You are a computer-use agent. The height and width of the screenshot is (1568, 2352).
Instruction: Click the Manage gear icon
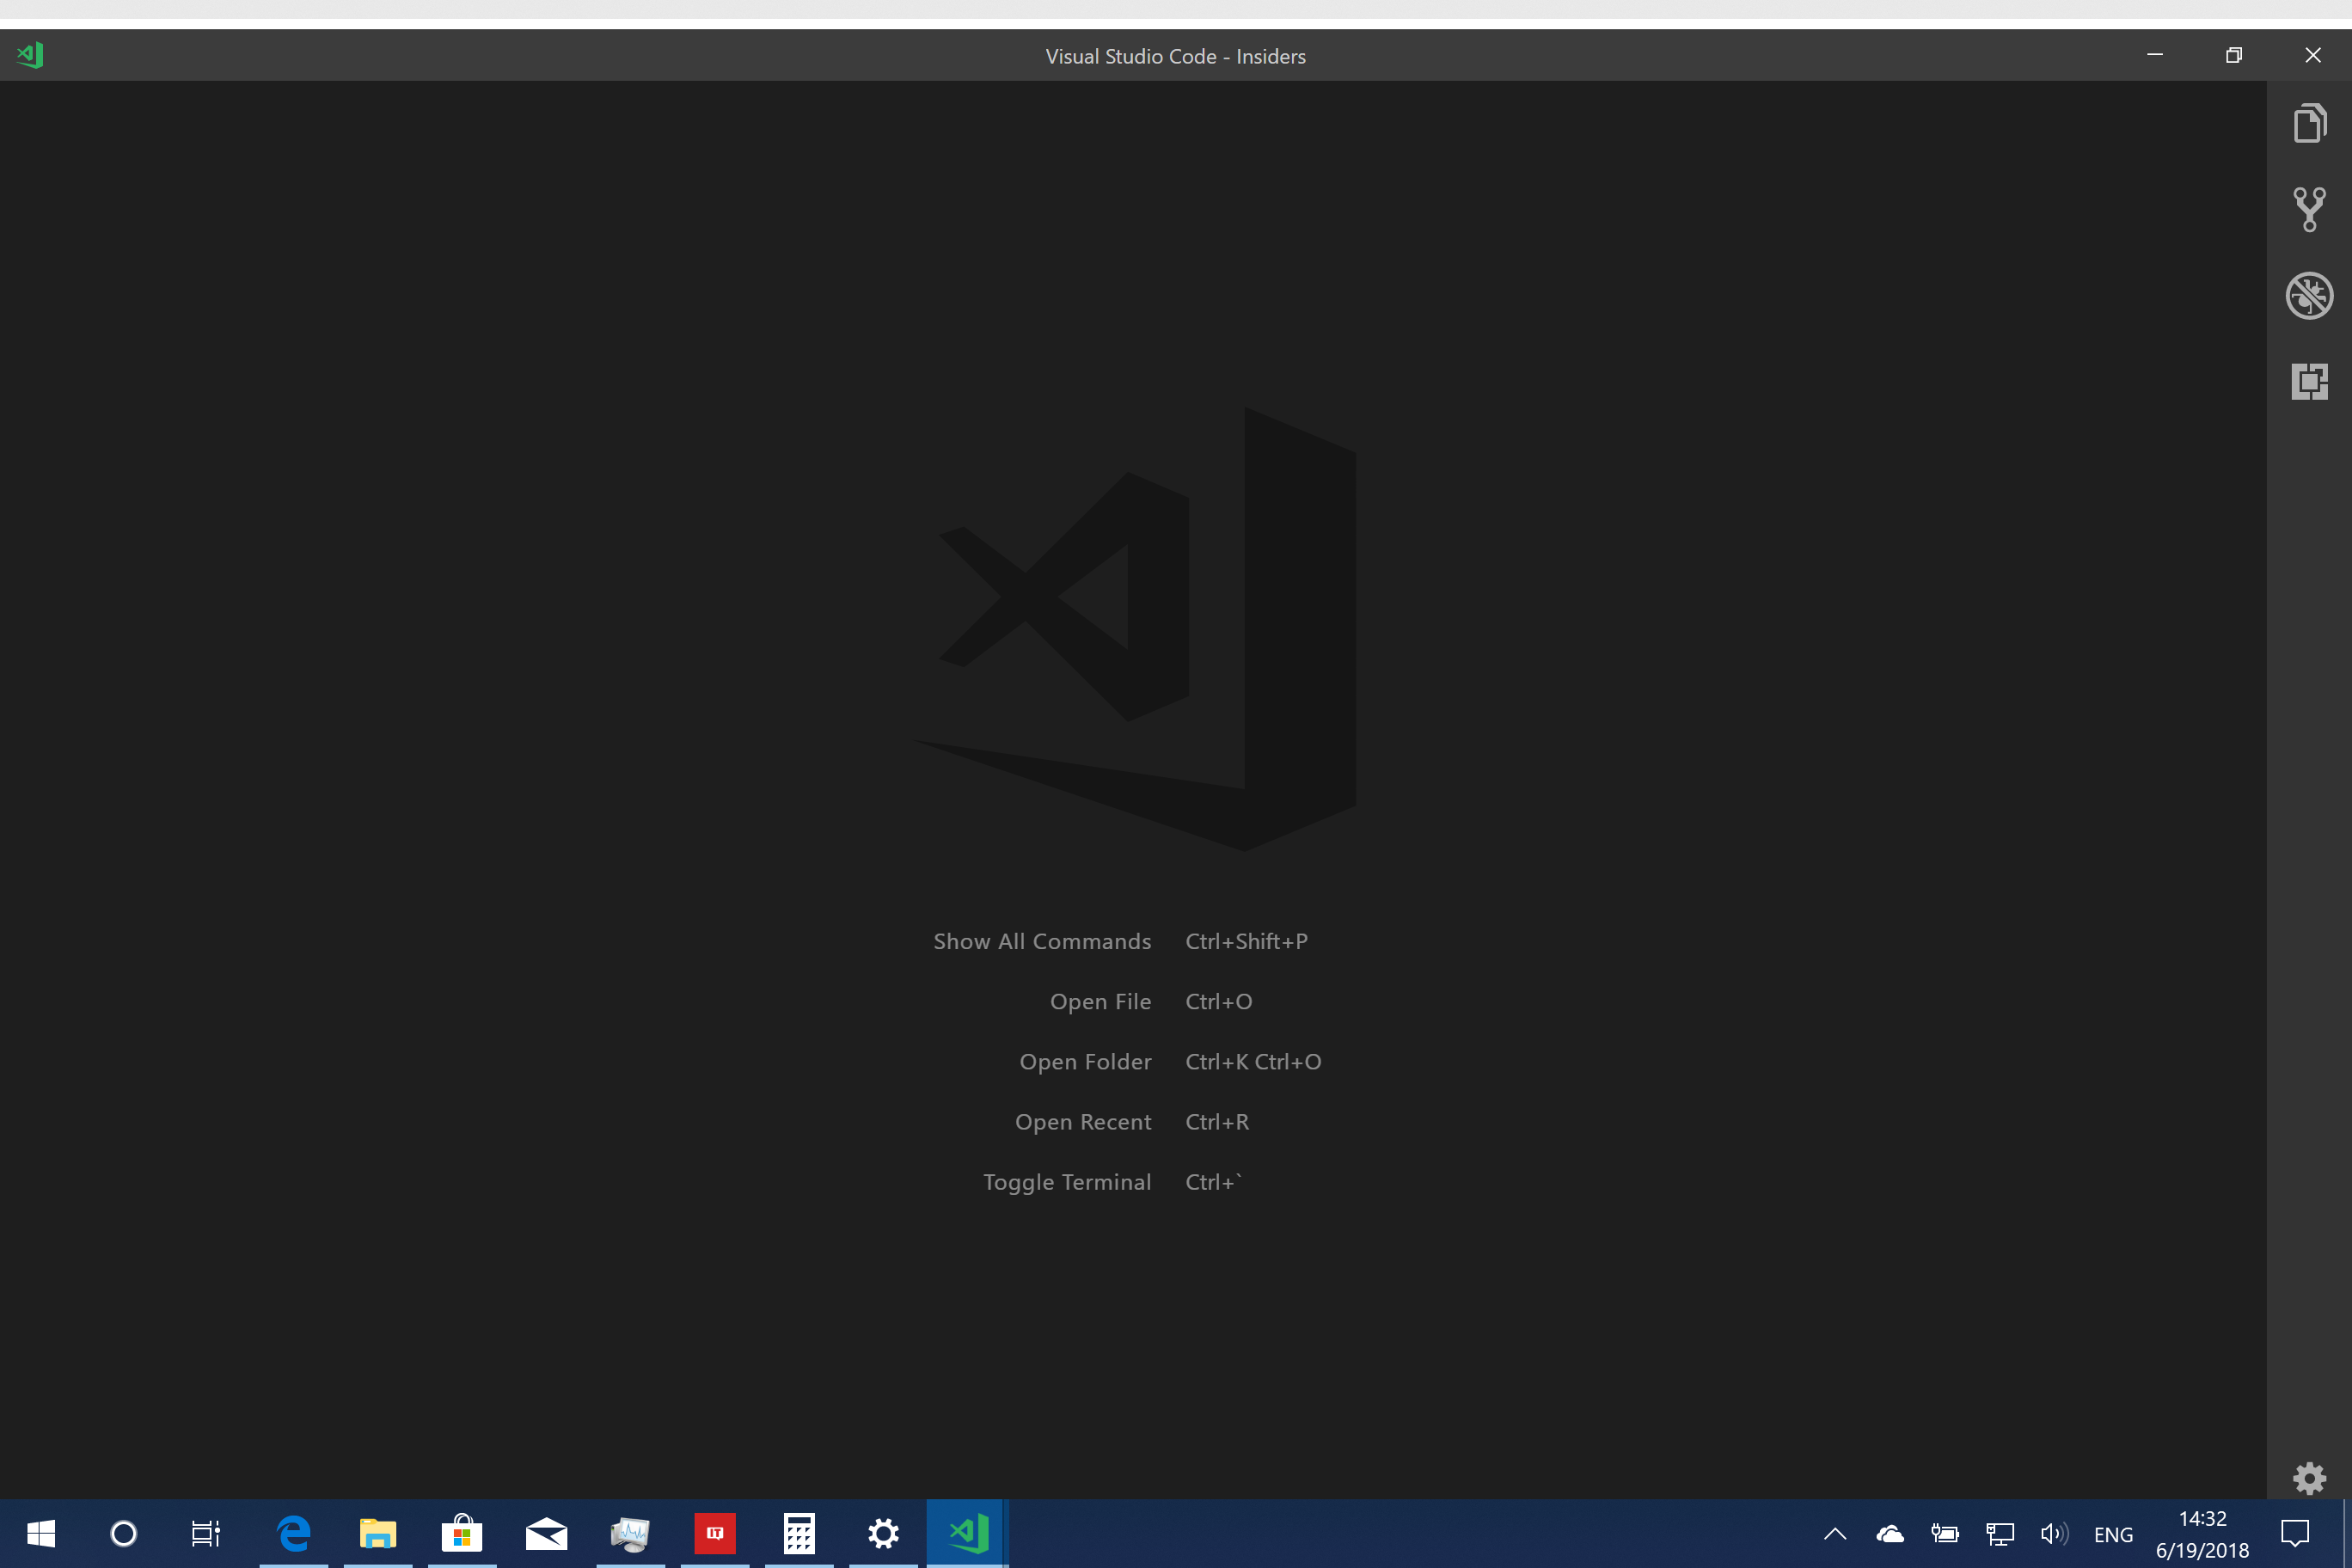[2309, 1477]
